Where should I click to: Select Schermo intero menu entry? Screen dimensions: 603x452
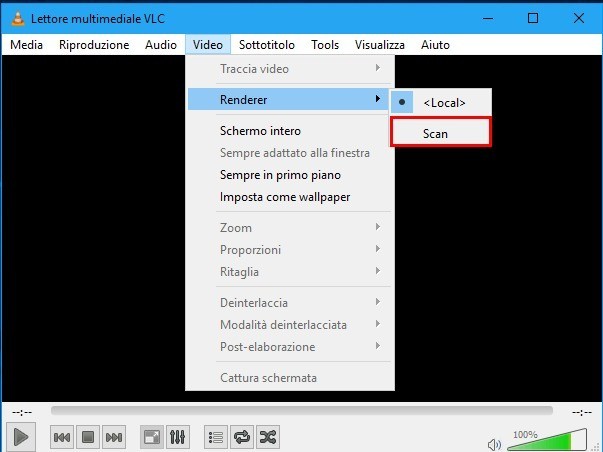tap(288, 131)
